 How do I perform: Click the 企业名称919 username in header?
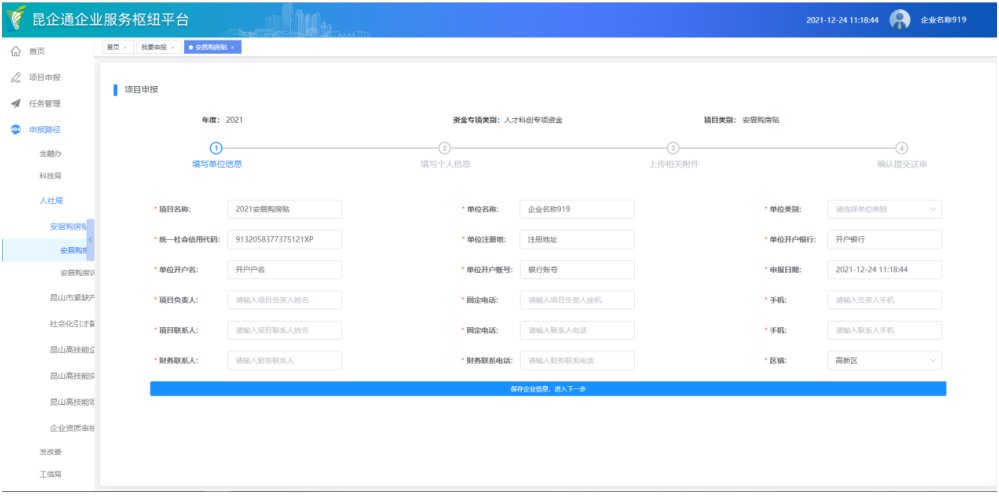[943, 20]
